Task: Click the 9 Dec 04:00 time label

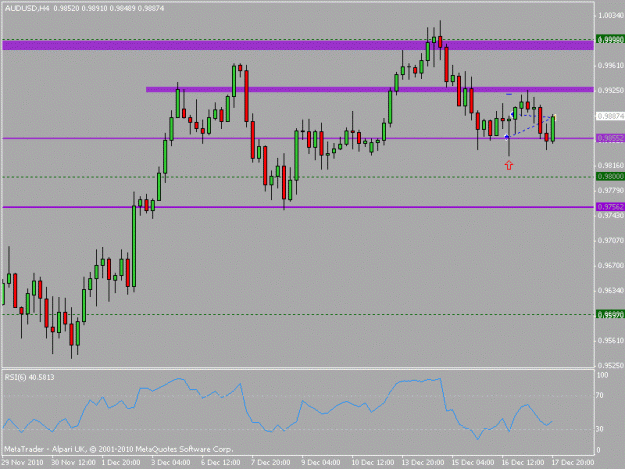Action: tap(321, 463)
